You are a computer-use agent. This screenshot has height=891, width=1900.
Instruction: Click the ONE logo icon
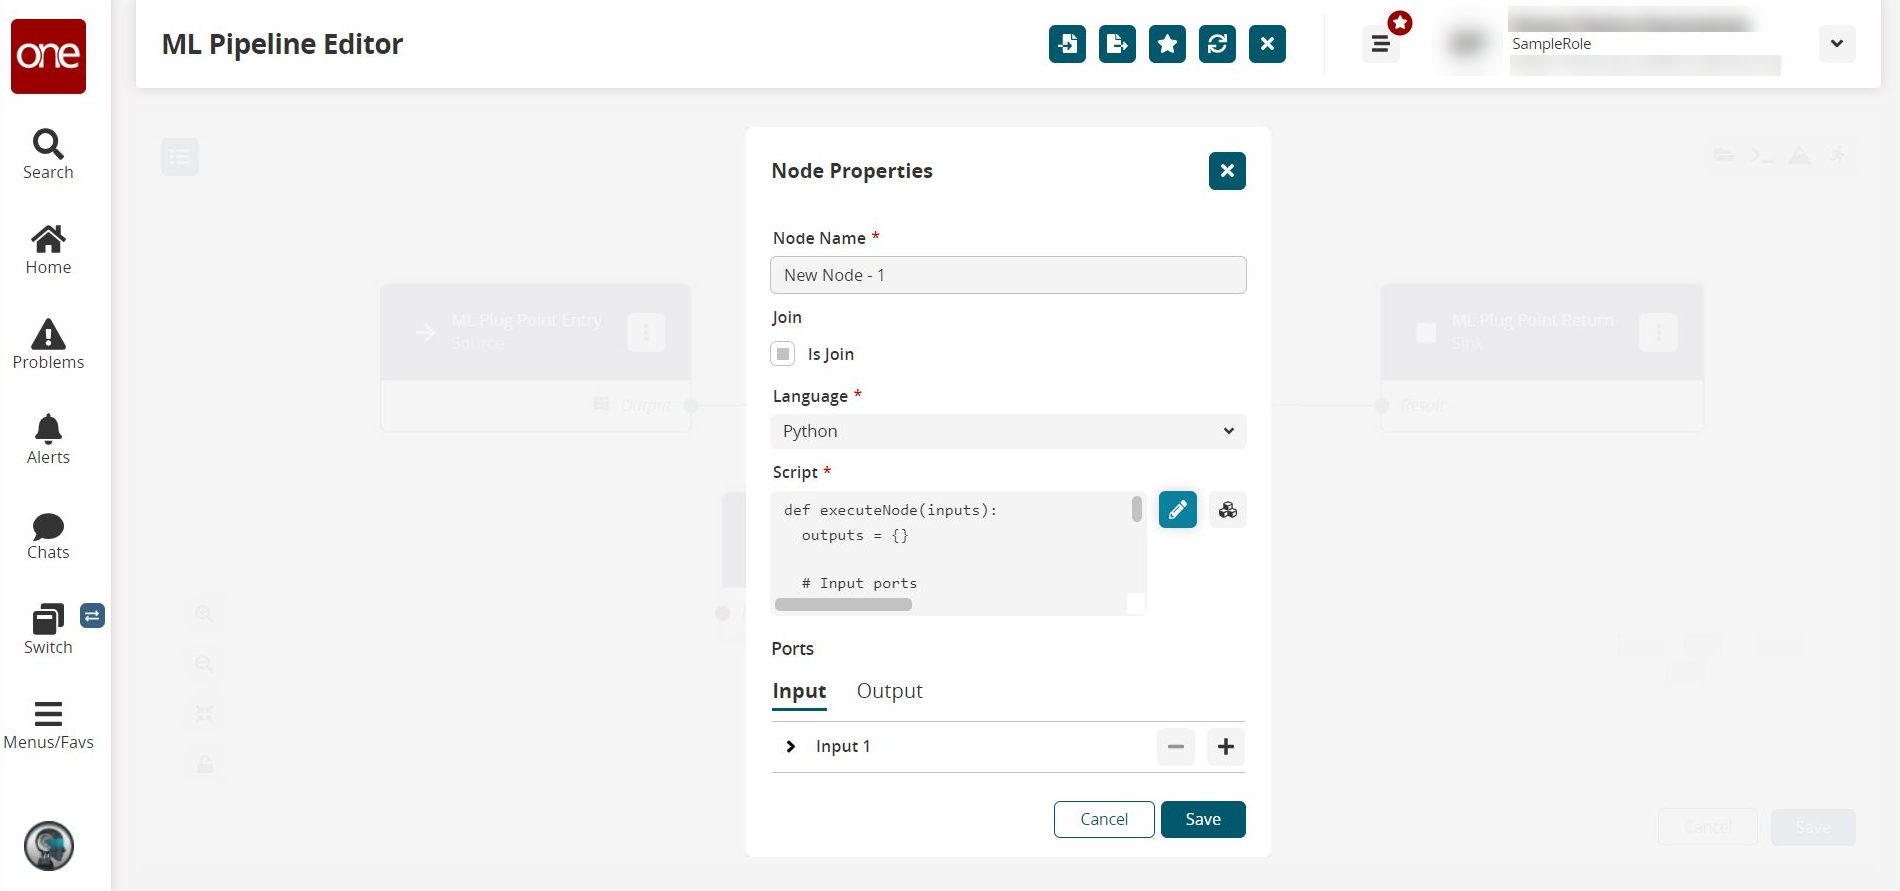pos(48,56)
